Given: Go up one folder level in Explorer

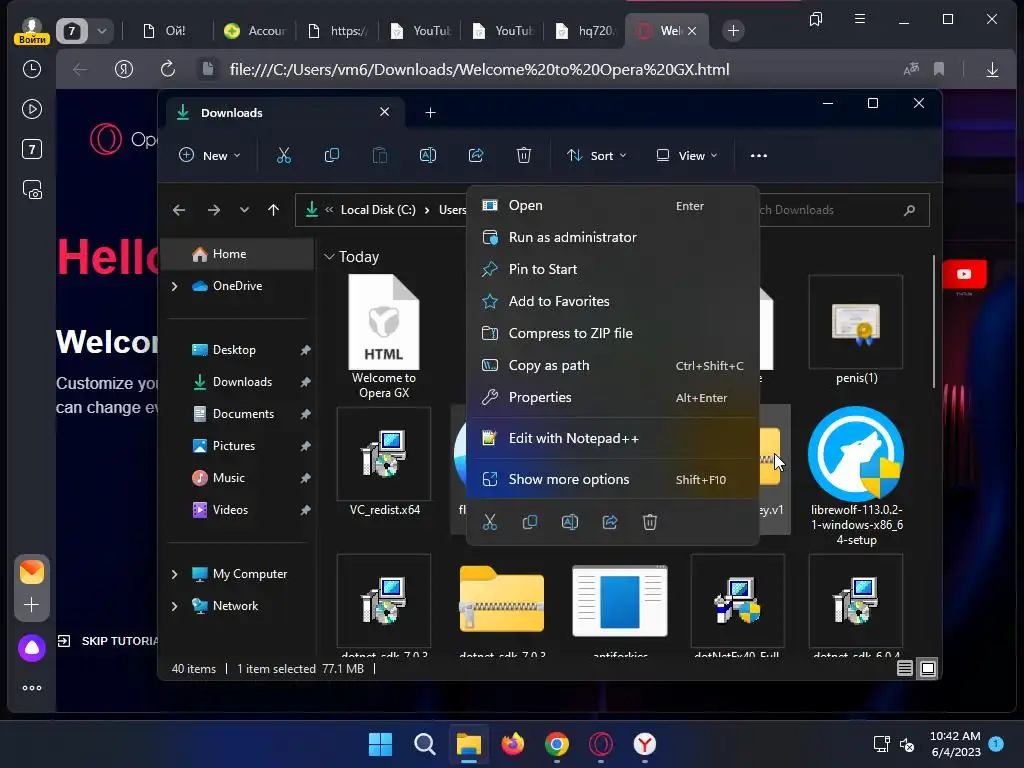Looking at the screenshot, I should (x=274, y=210).
